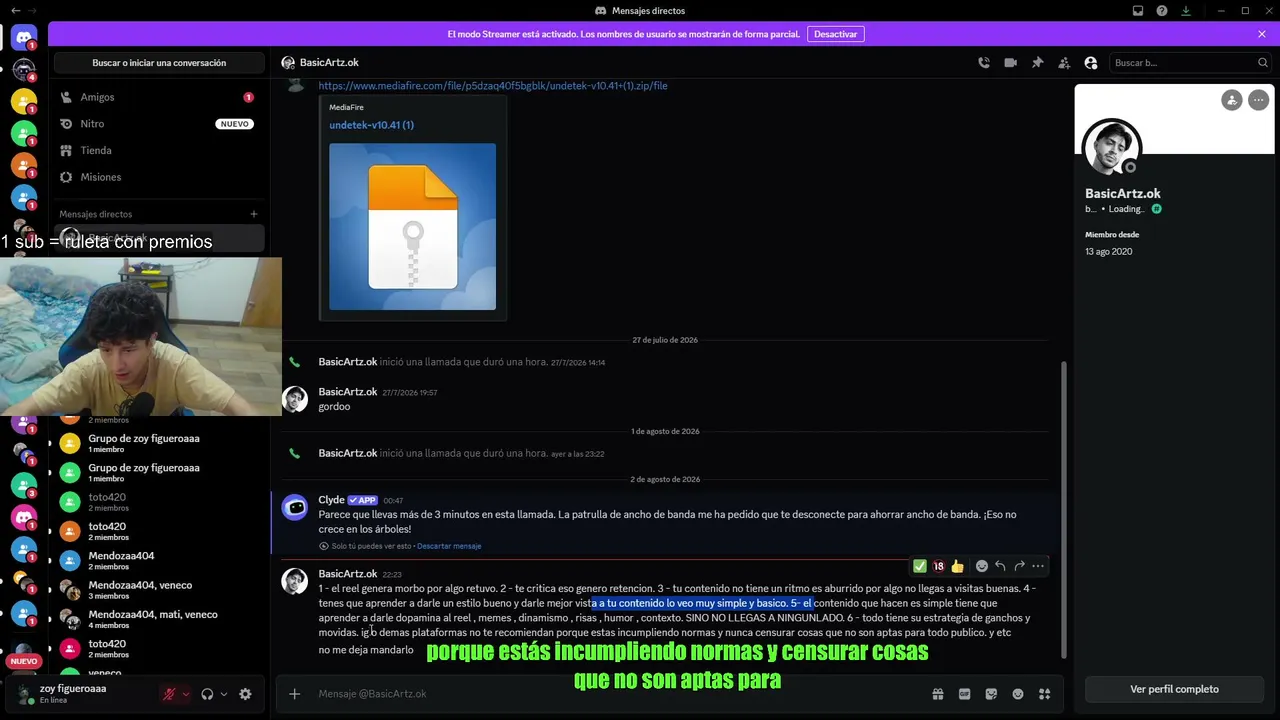Click BasicArtz.ok name in chat header
1280x720 pixels.
[329, 63]
